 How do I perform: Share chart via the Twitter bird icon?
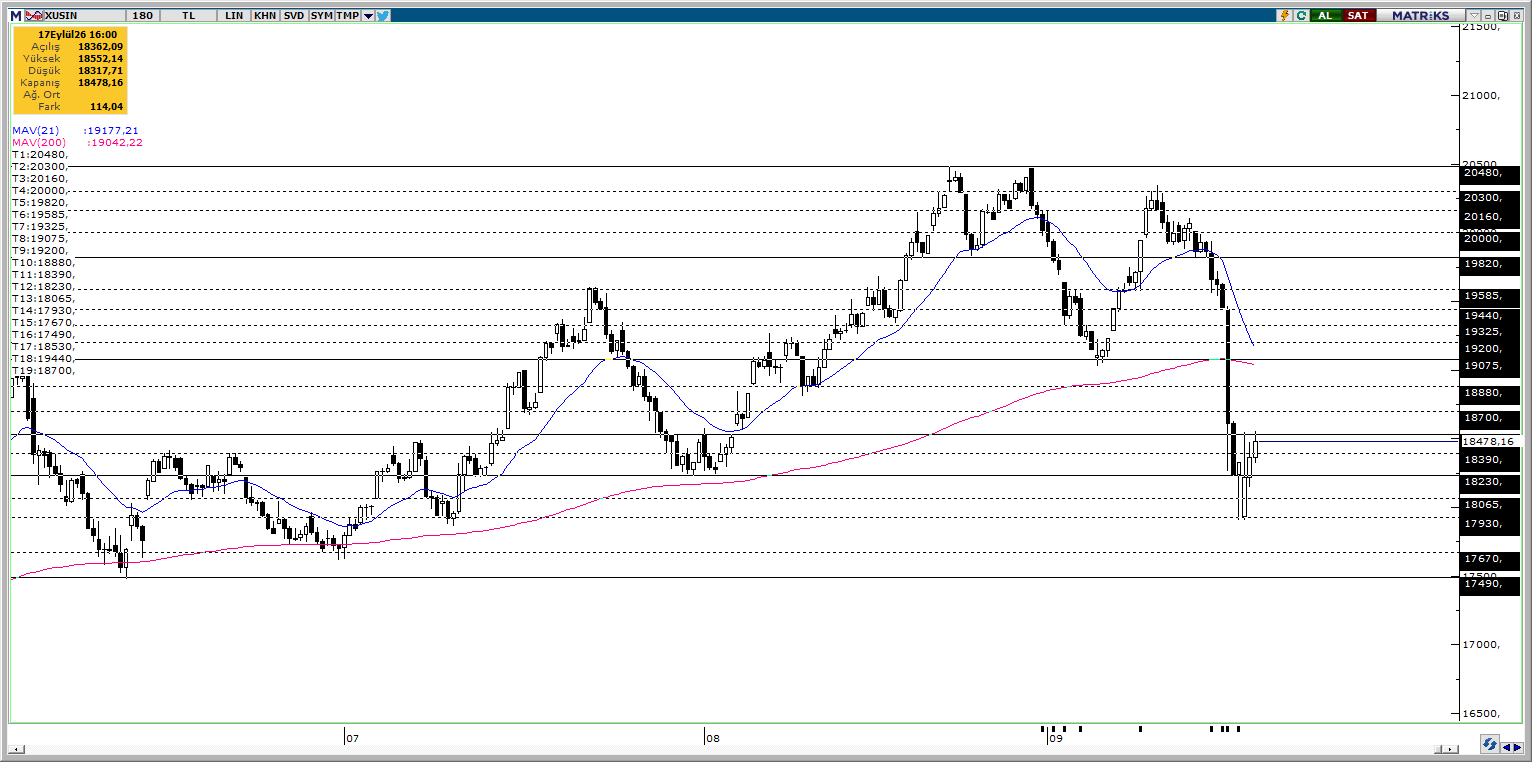[383, 16]
